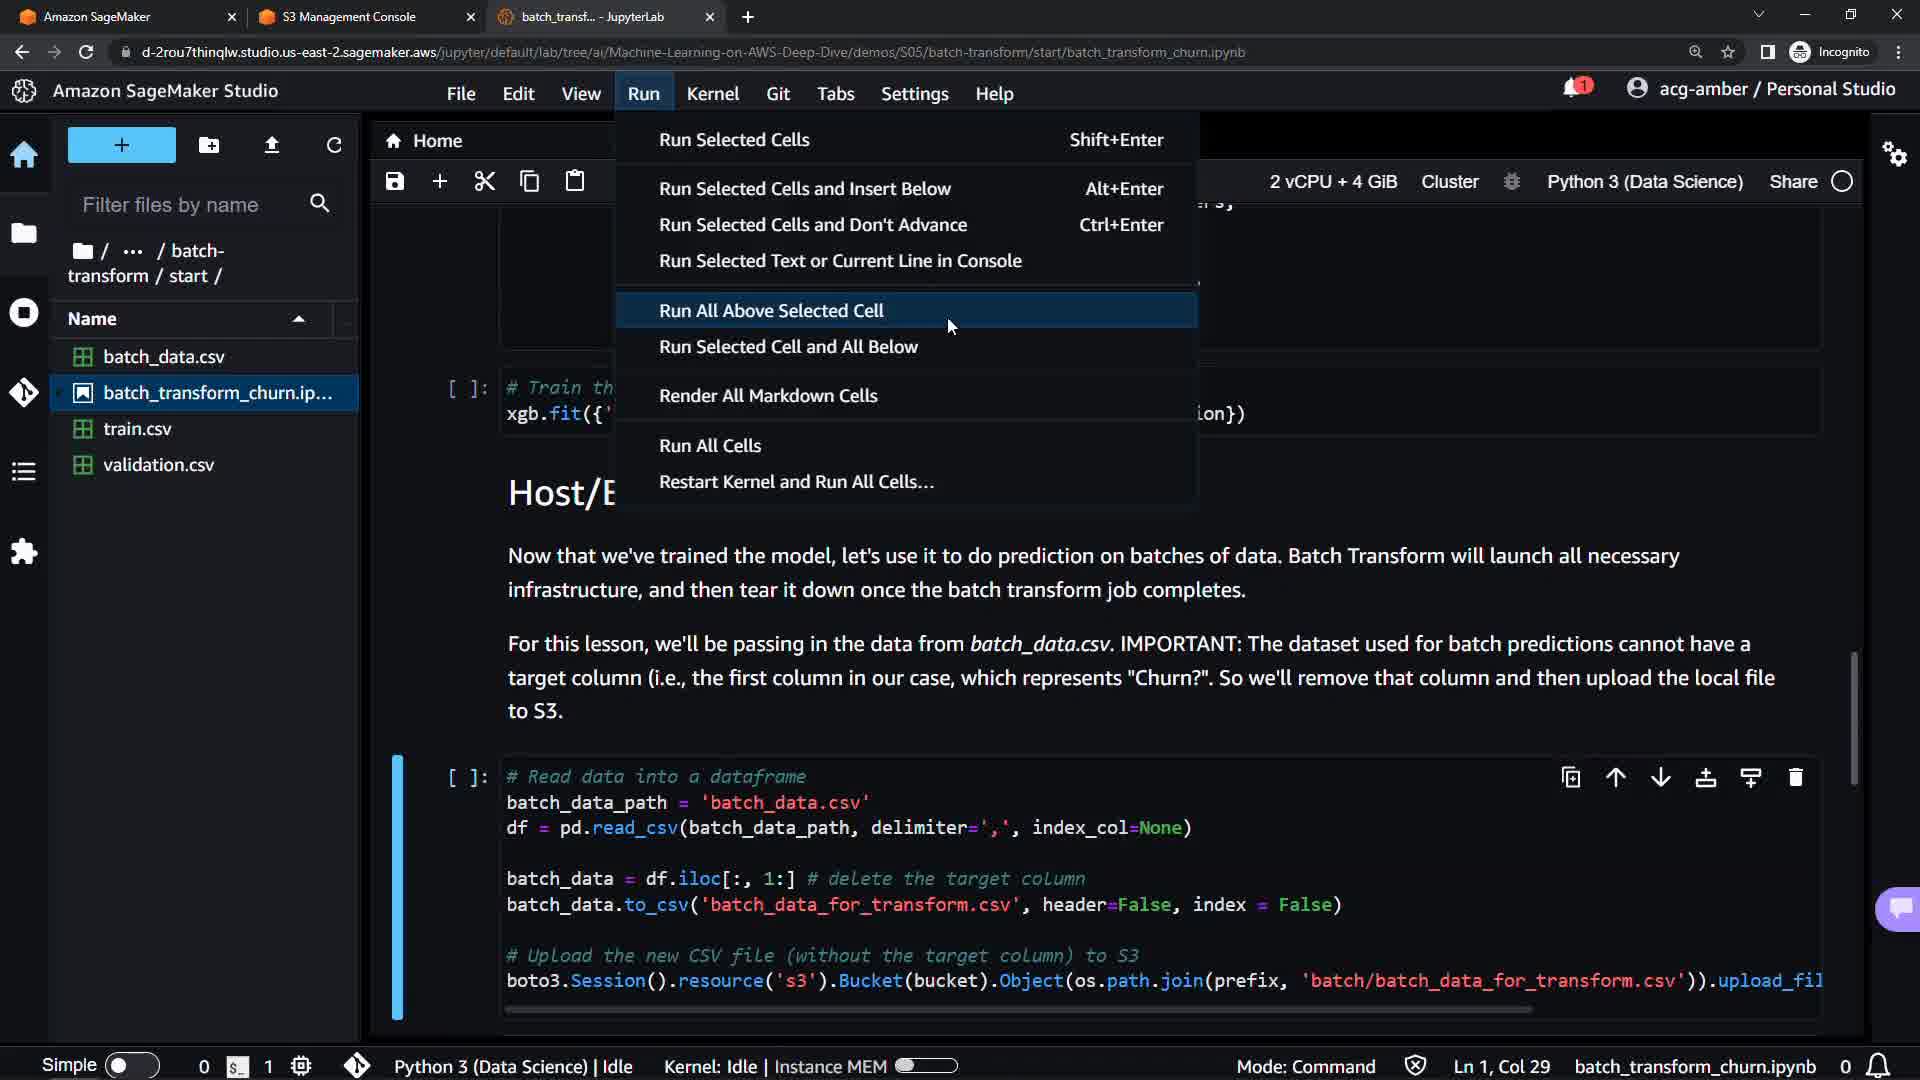Screen dimensions: 1920x1080
Task: Click the Save notebook icon
Action: click(395, 181)
